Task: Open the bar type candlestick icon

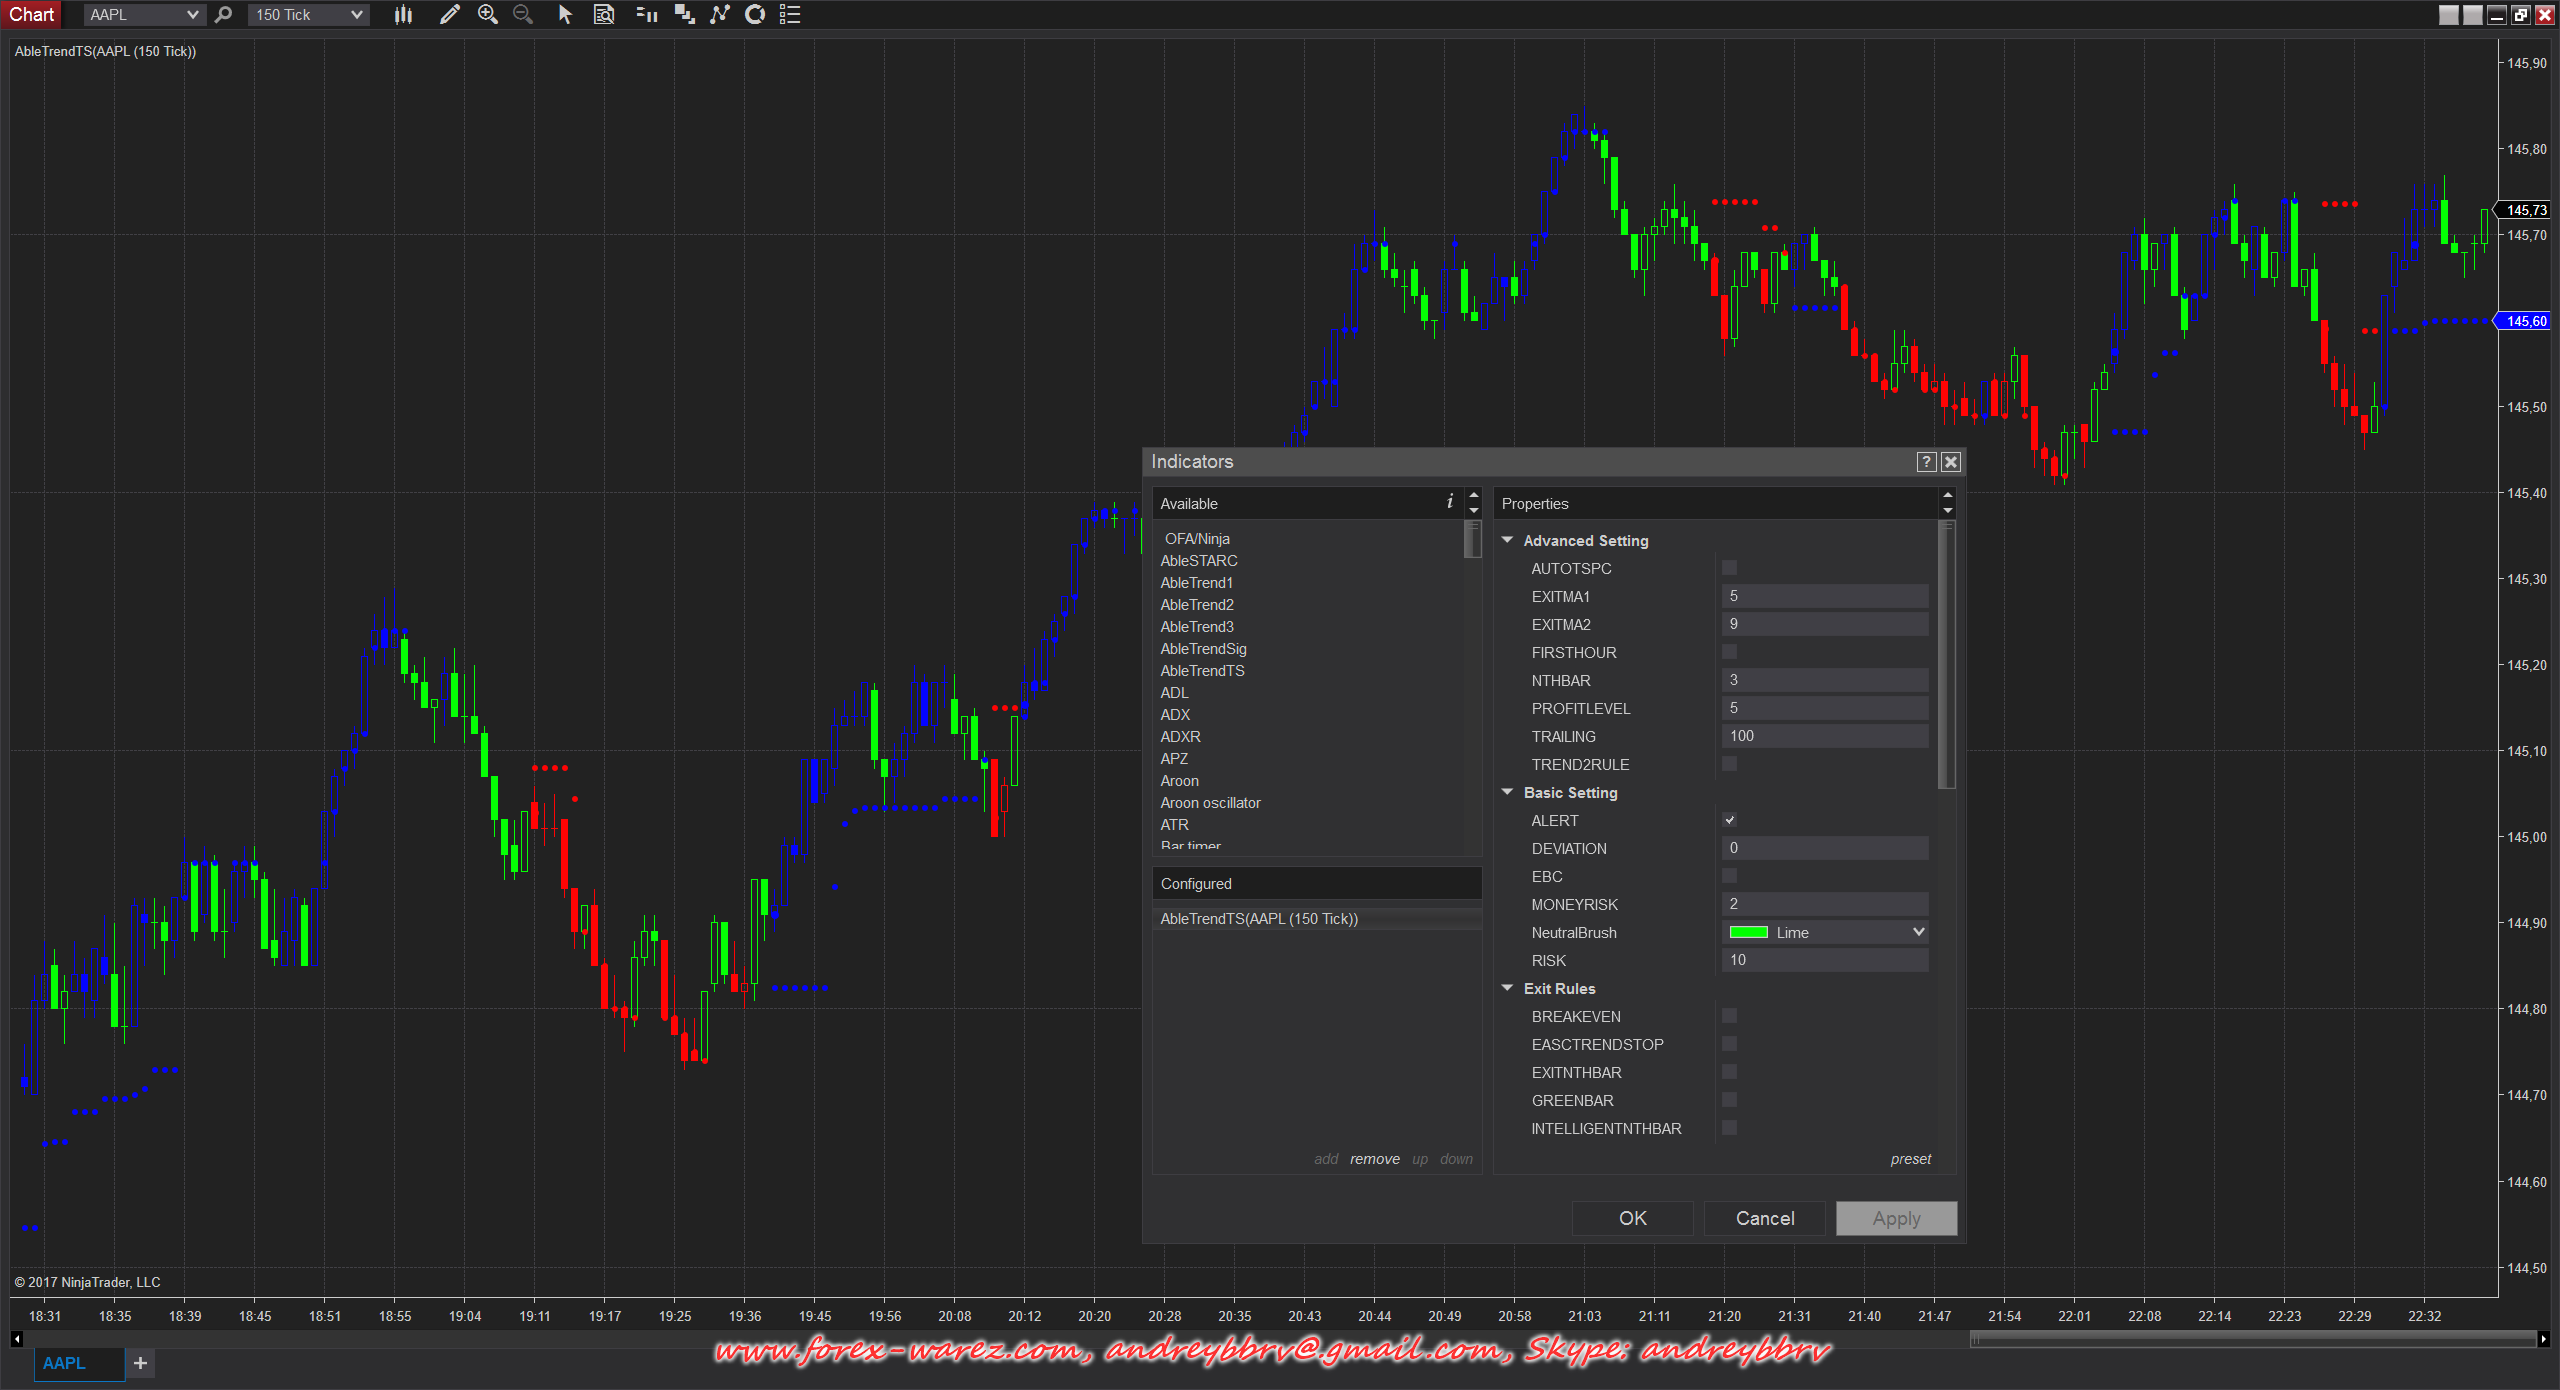Action: (403, 14)
